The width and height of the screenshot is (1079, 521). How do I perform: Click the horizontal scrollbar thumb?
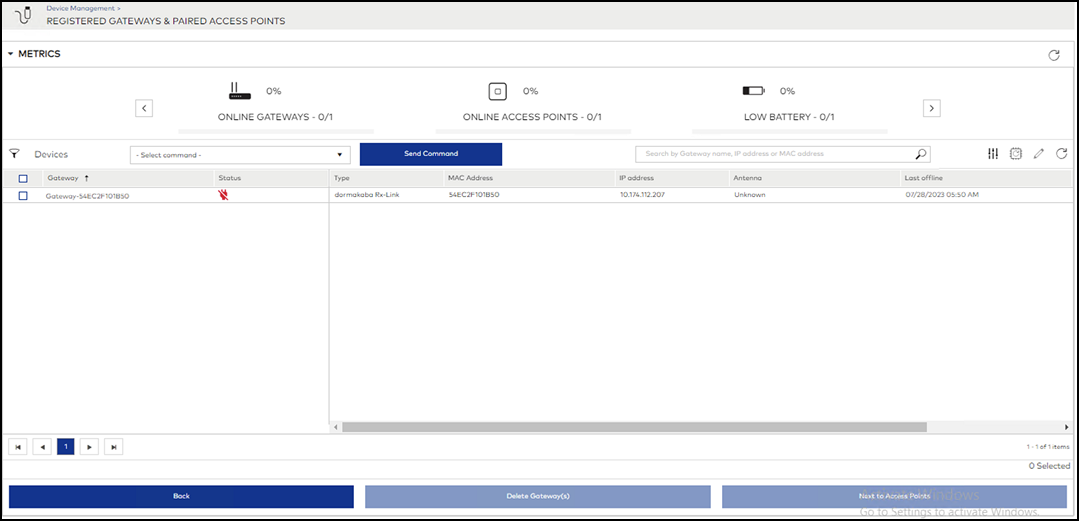coord(634,427)
